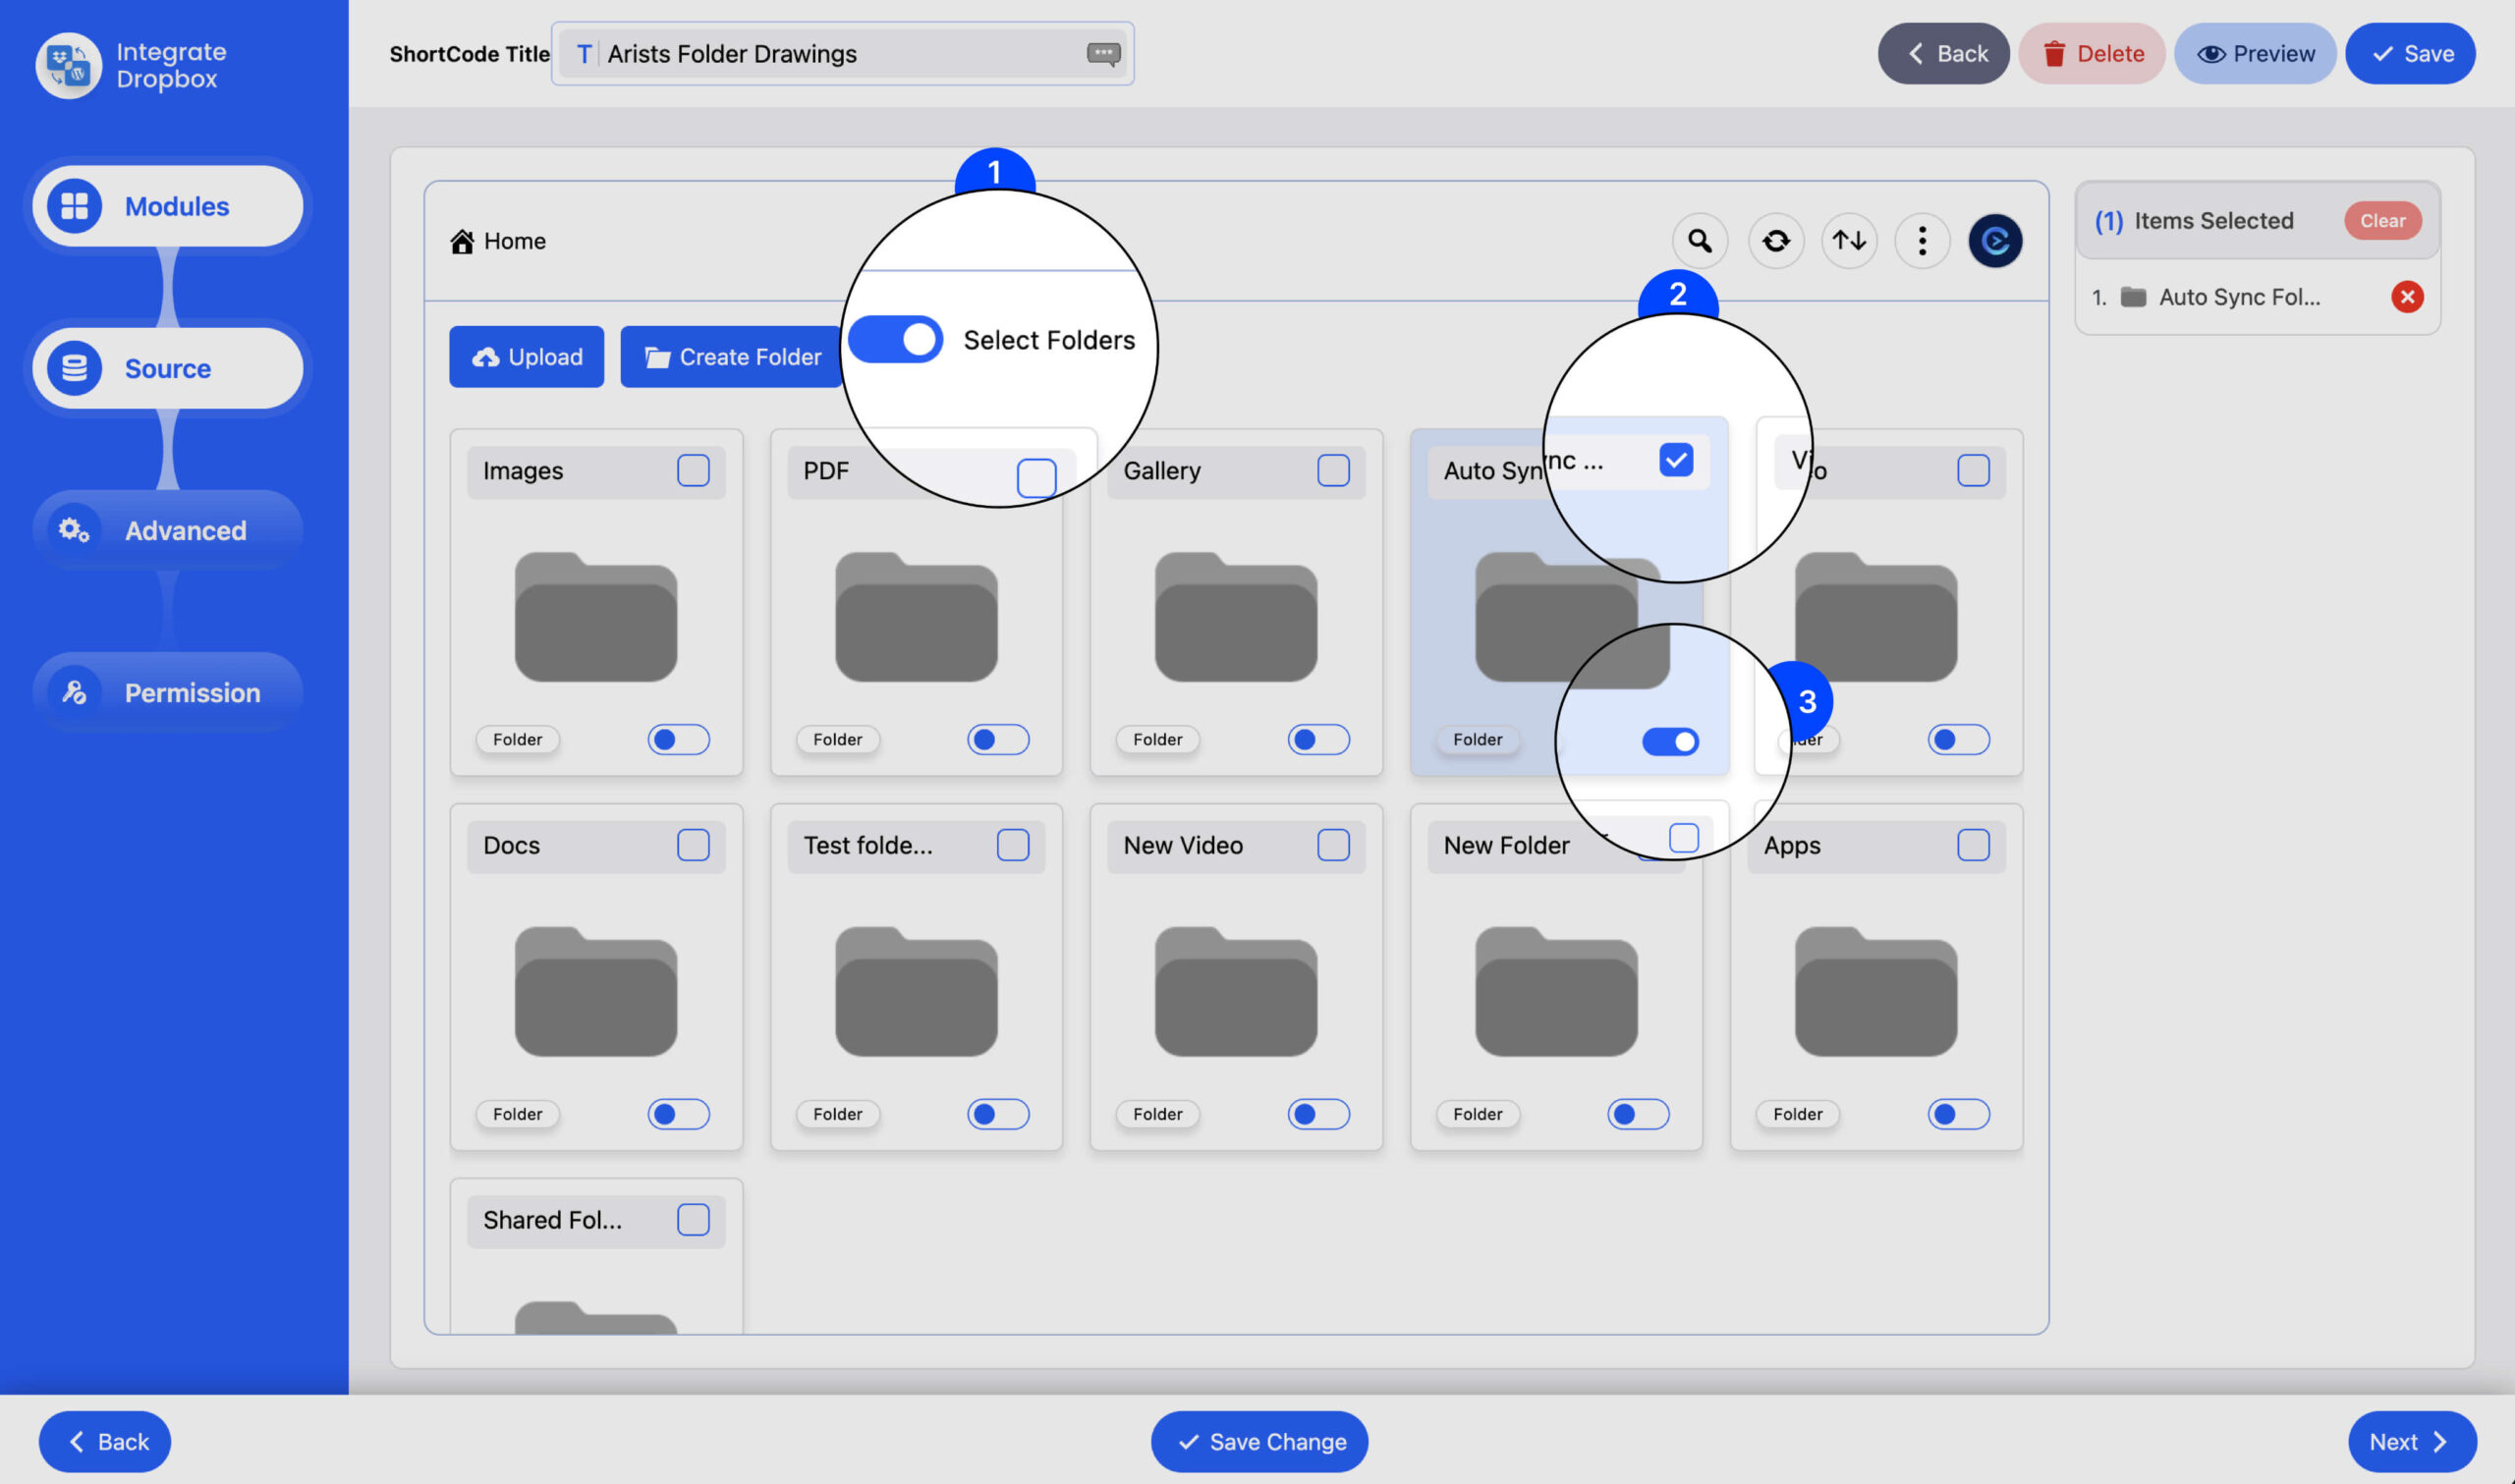Check the Shared Fol... checkbox
The height and width of the screenshot is (1484, 2515).
693,1220
